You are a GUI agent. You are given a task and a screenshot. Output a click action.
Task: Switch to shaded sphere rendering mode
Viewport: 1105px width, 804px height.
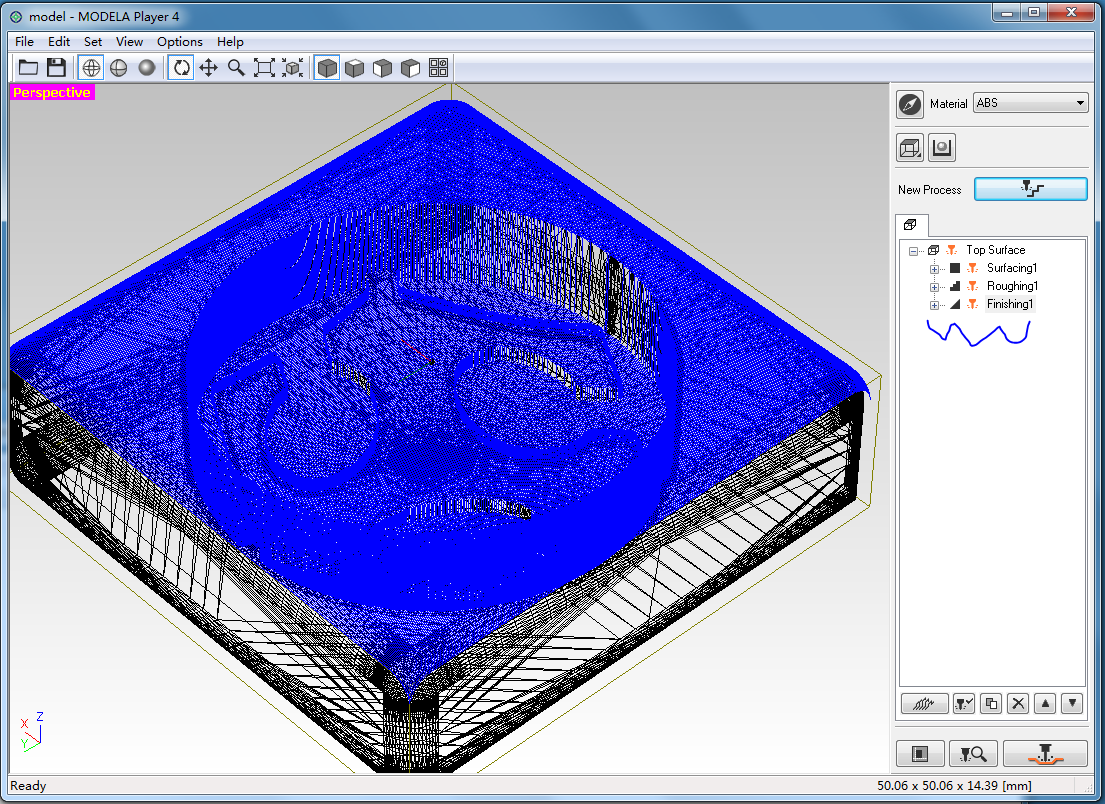point(147,68)
